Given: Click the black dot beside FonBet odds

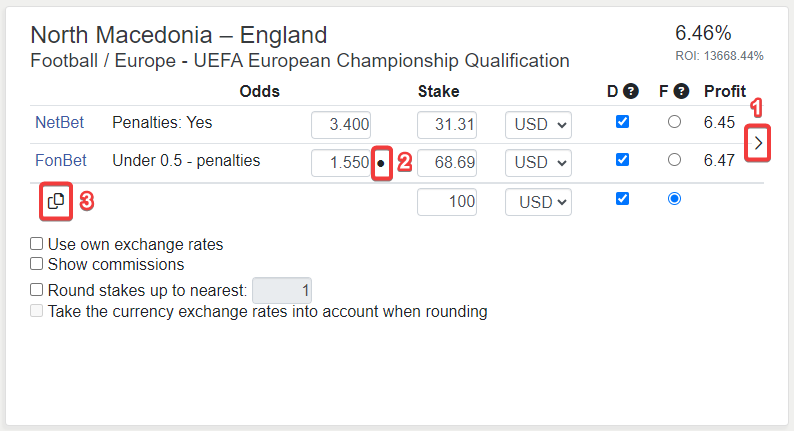Looking at the screenshot, I should point(381,162).
